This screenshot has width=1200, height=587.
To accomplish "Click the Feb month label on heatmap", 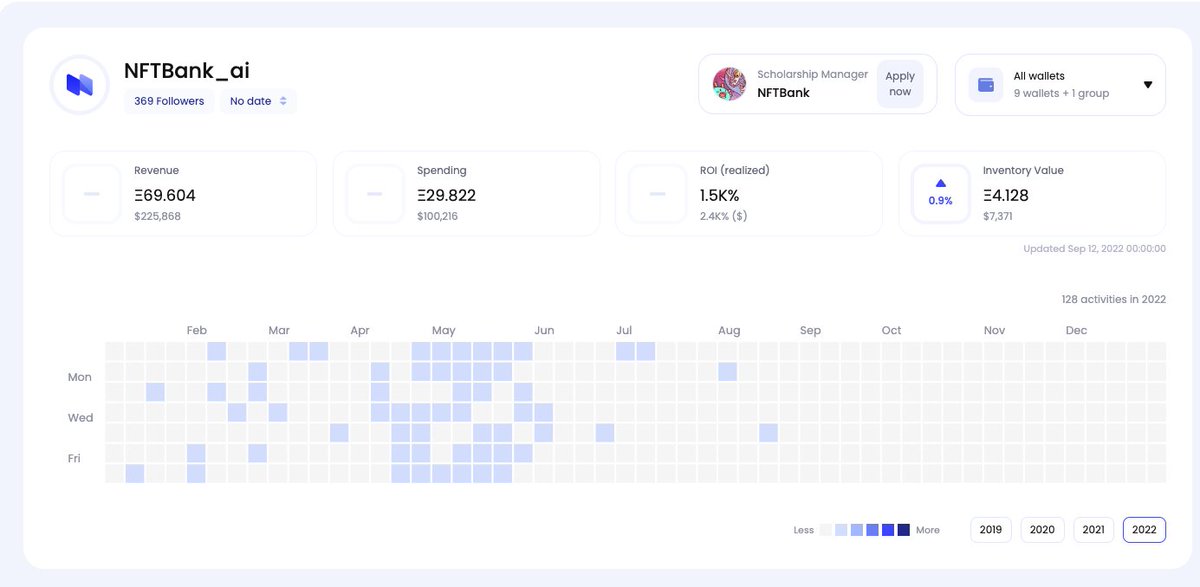I will 197,330.
